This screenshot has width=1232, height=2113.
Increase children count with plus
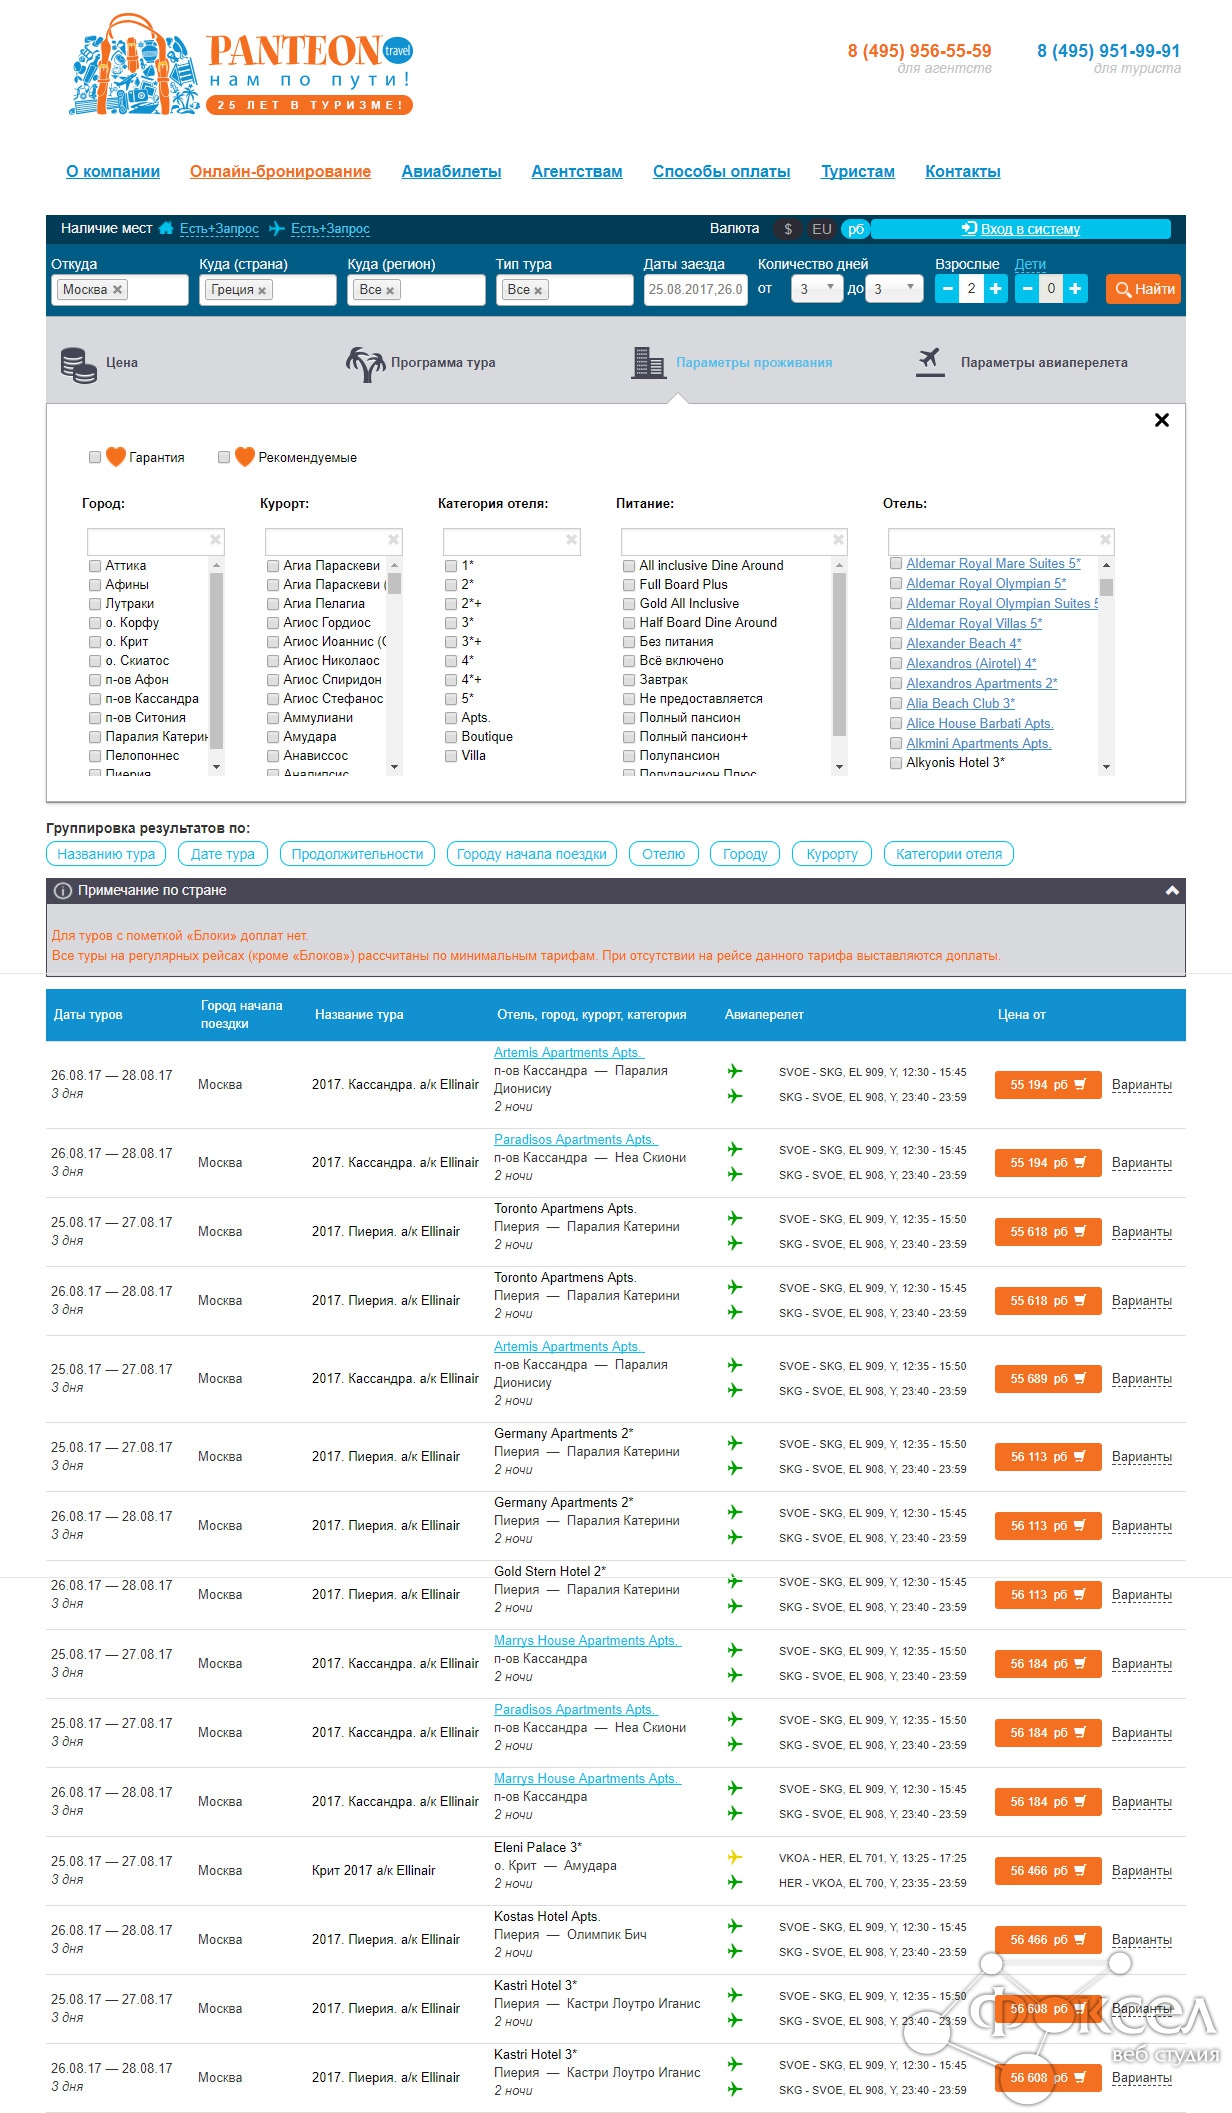coord(1075,289)
